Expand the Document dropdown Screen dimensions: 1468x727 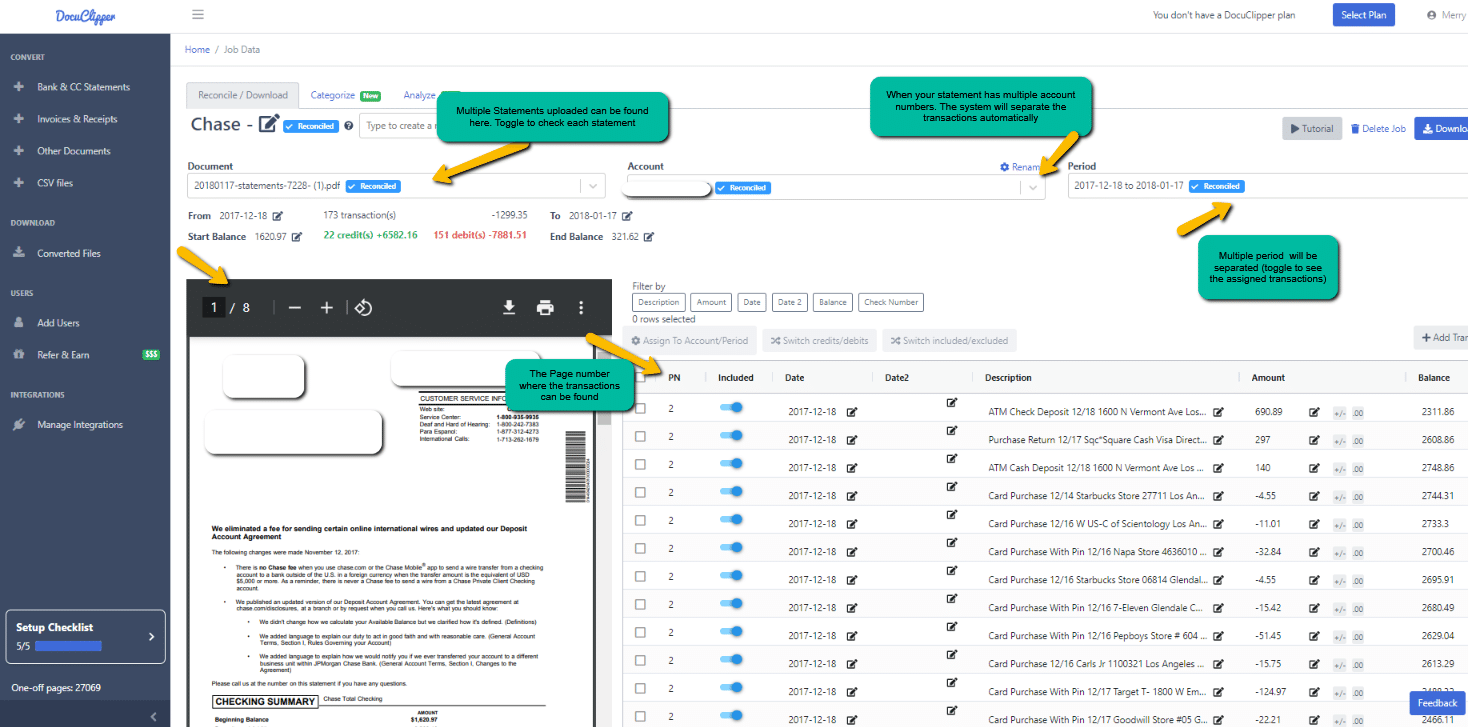click(593, 186)
